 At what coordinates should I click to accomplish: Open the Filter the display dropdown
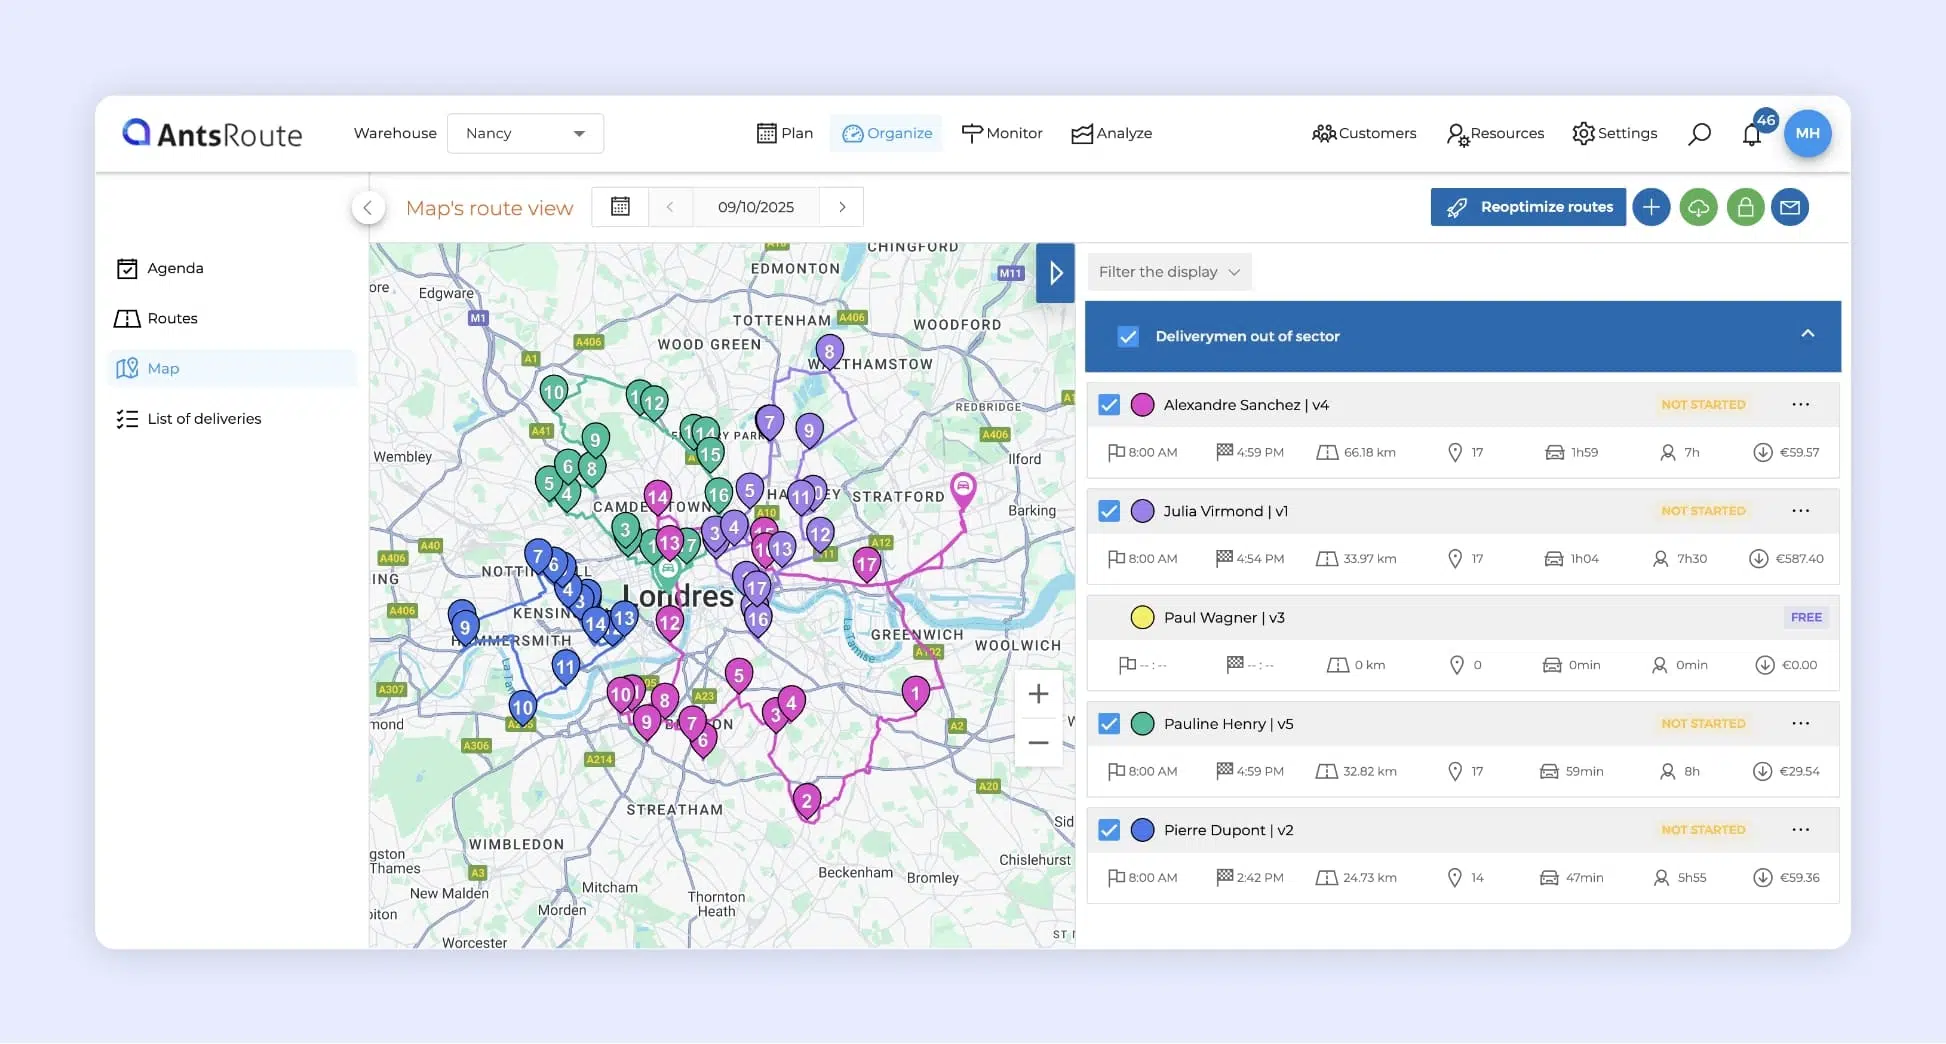(x=1168, y=271)
